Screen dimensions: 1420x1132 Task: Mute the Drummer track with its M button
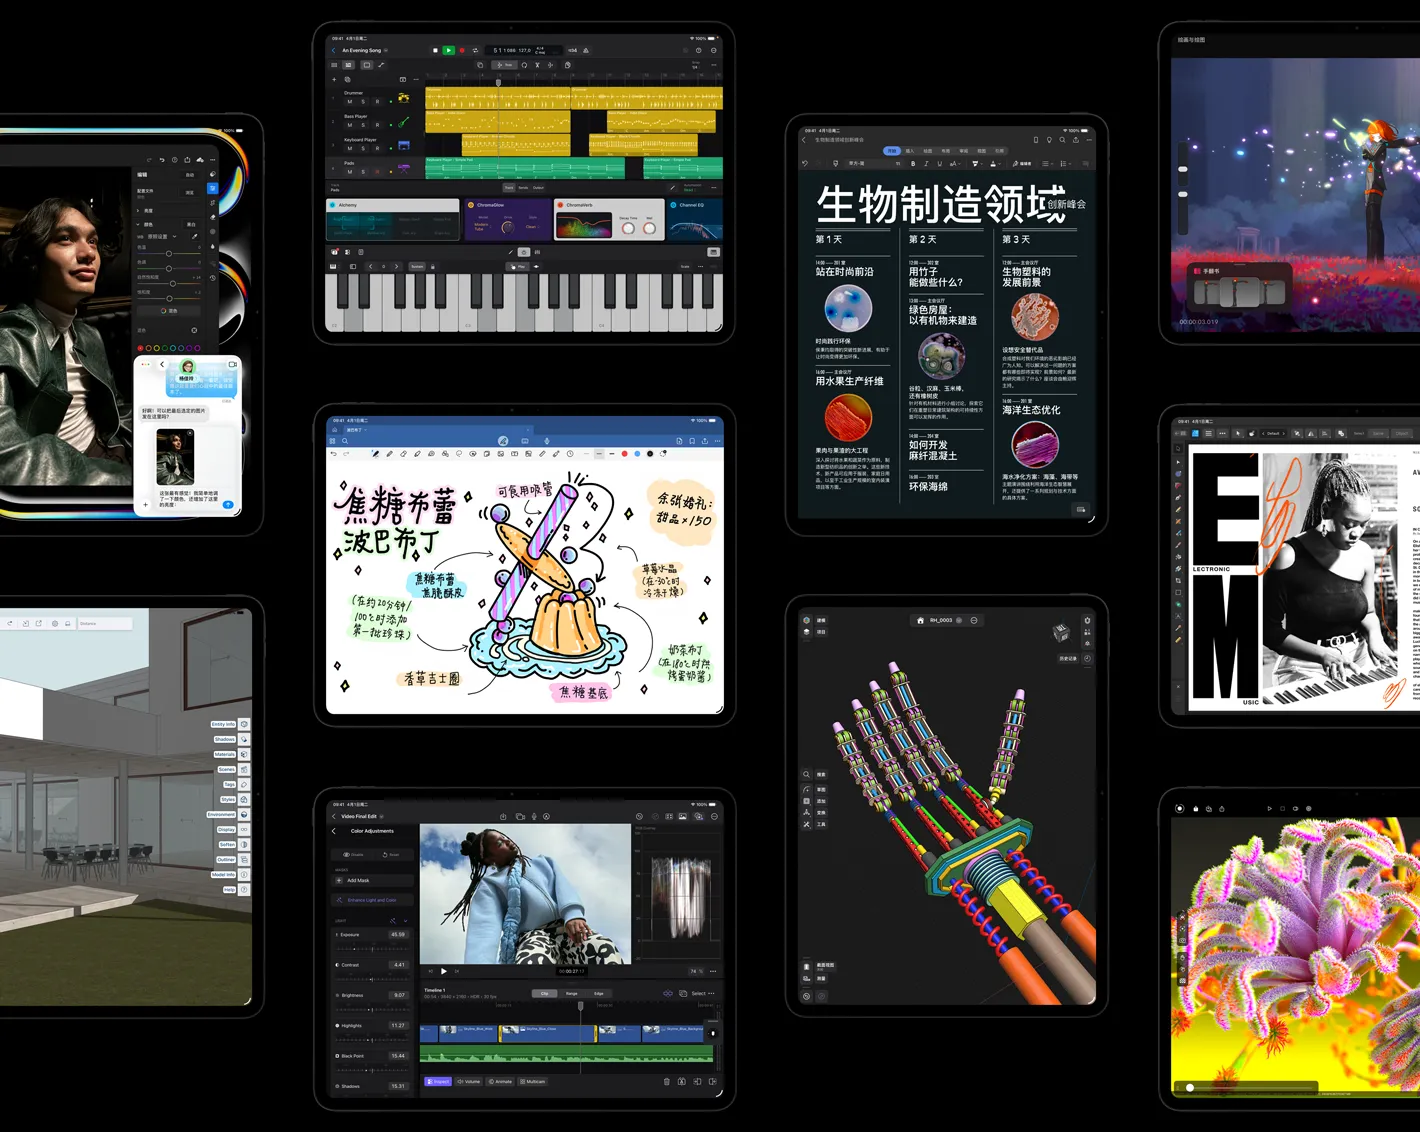pyautogui.click(x=350, y=102)
